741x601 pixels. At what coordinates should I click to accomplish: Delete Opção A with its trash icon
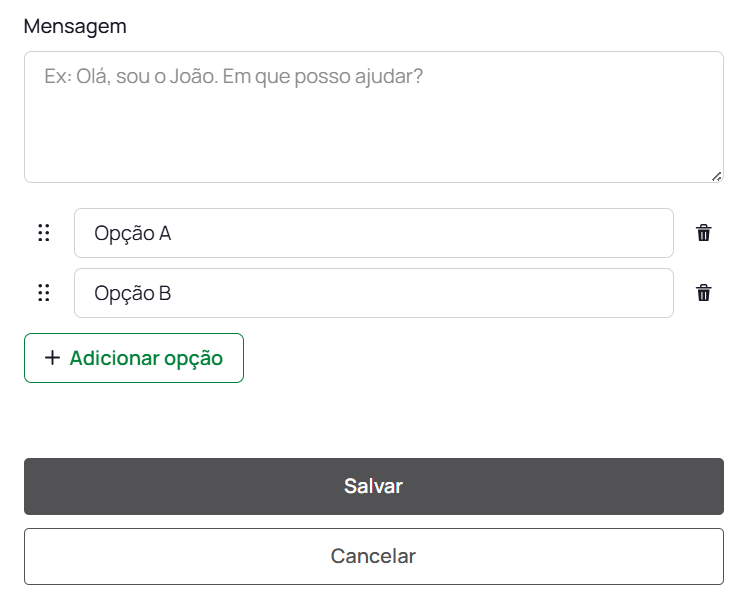click(704, 233)
